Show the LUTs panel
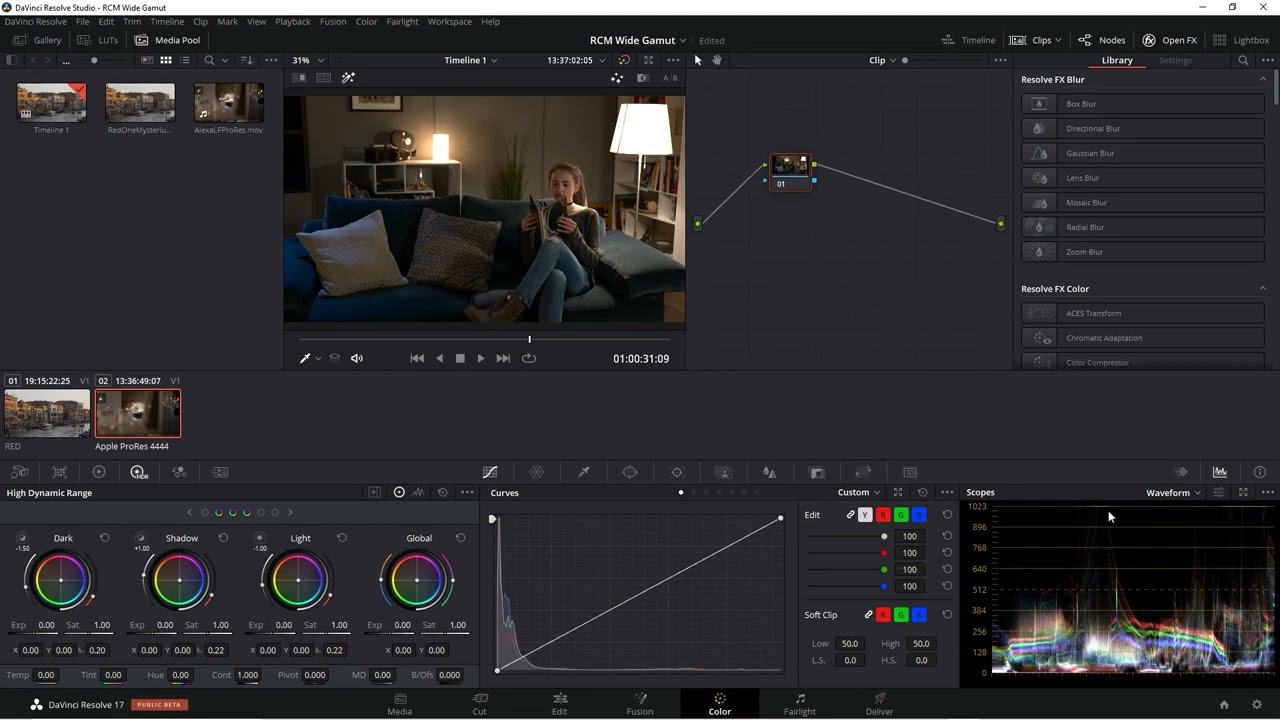 (98, 40)
